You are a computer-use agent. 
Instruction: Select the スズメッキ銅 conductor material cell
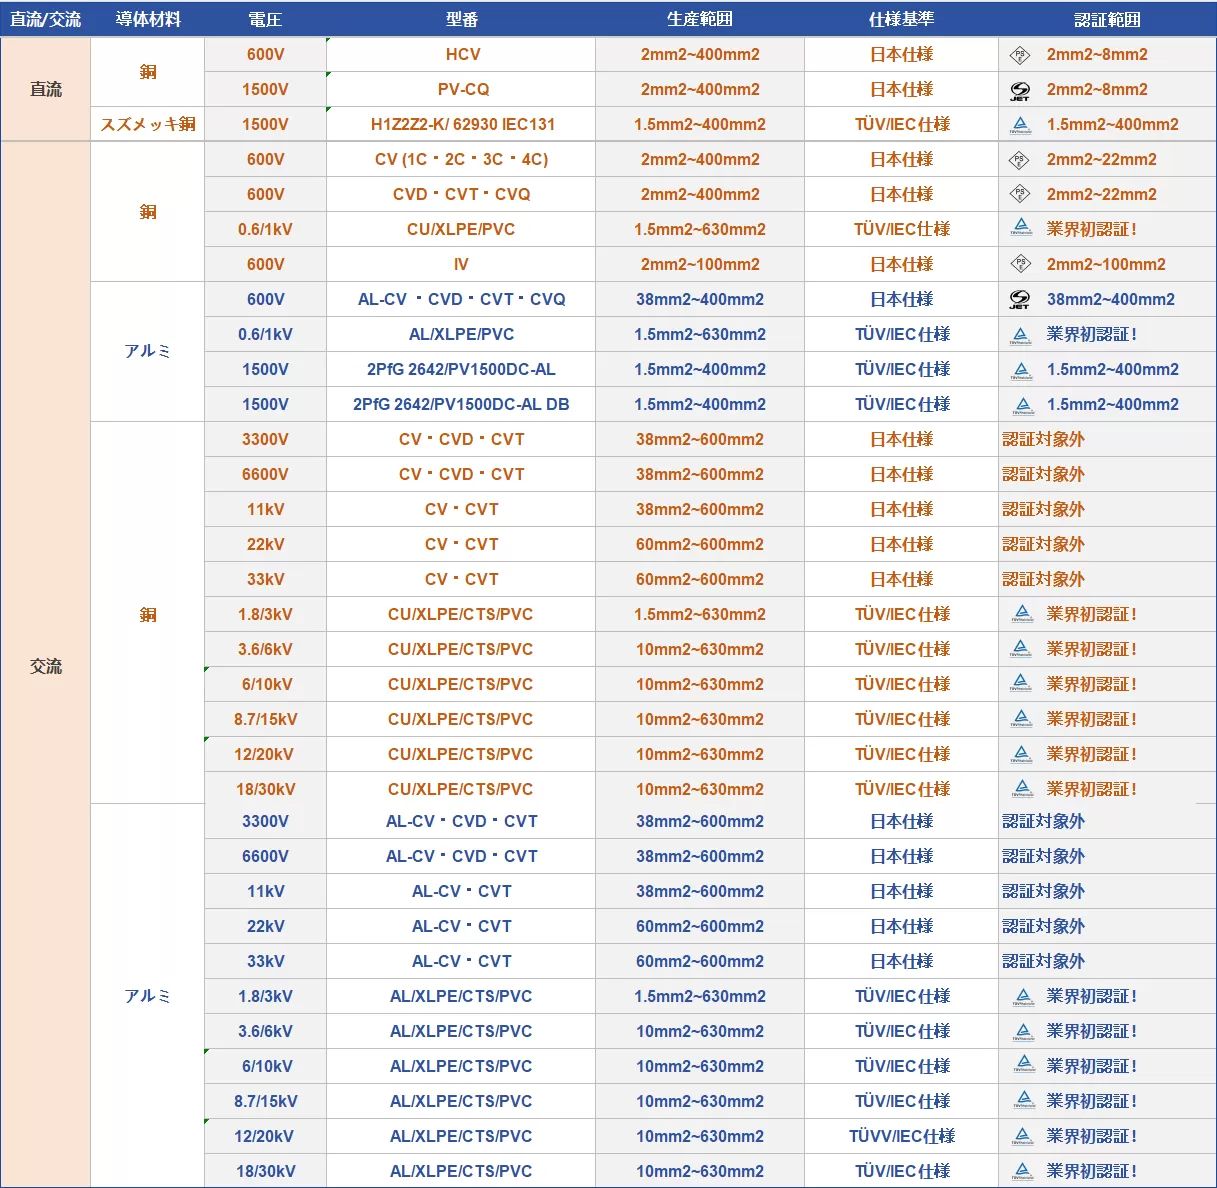[148, 125]
